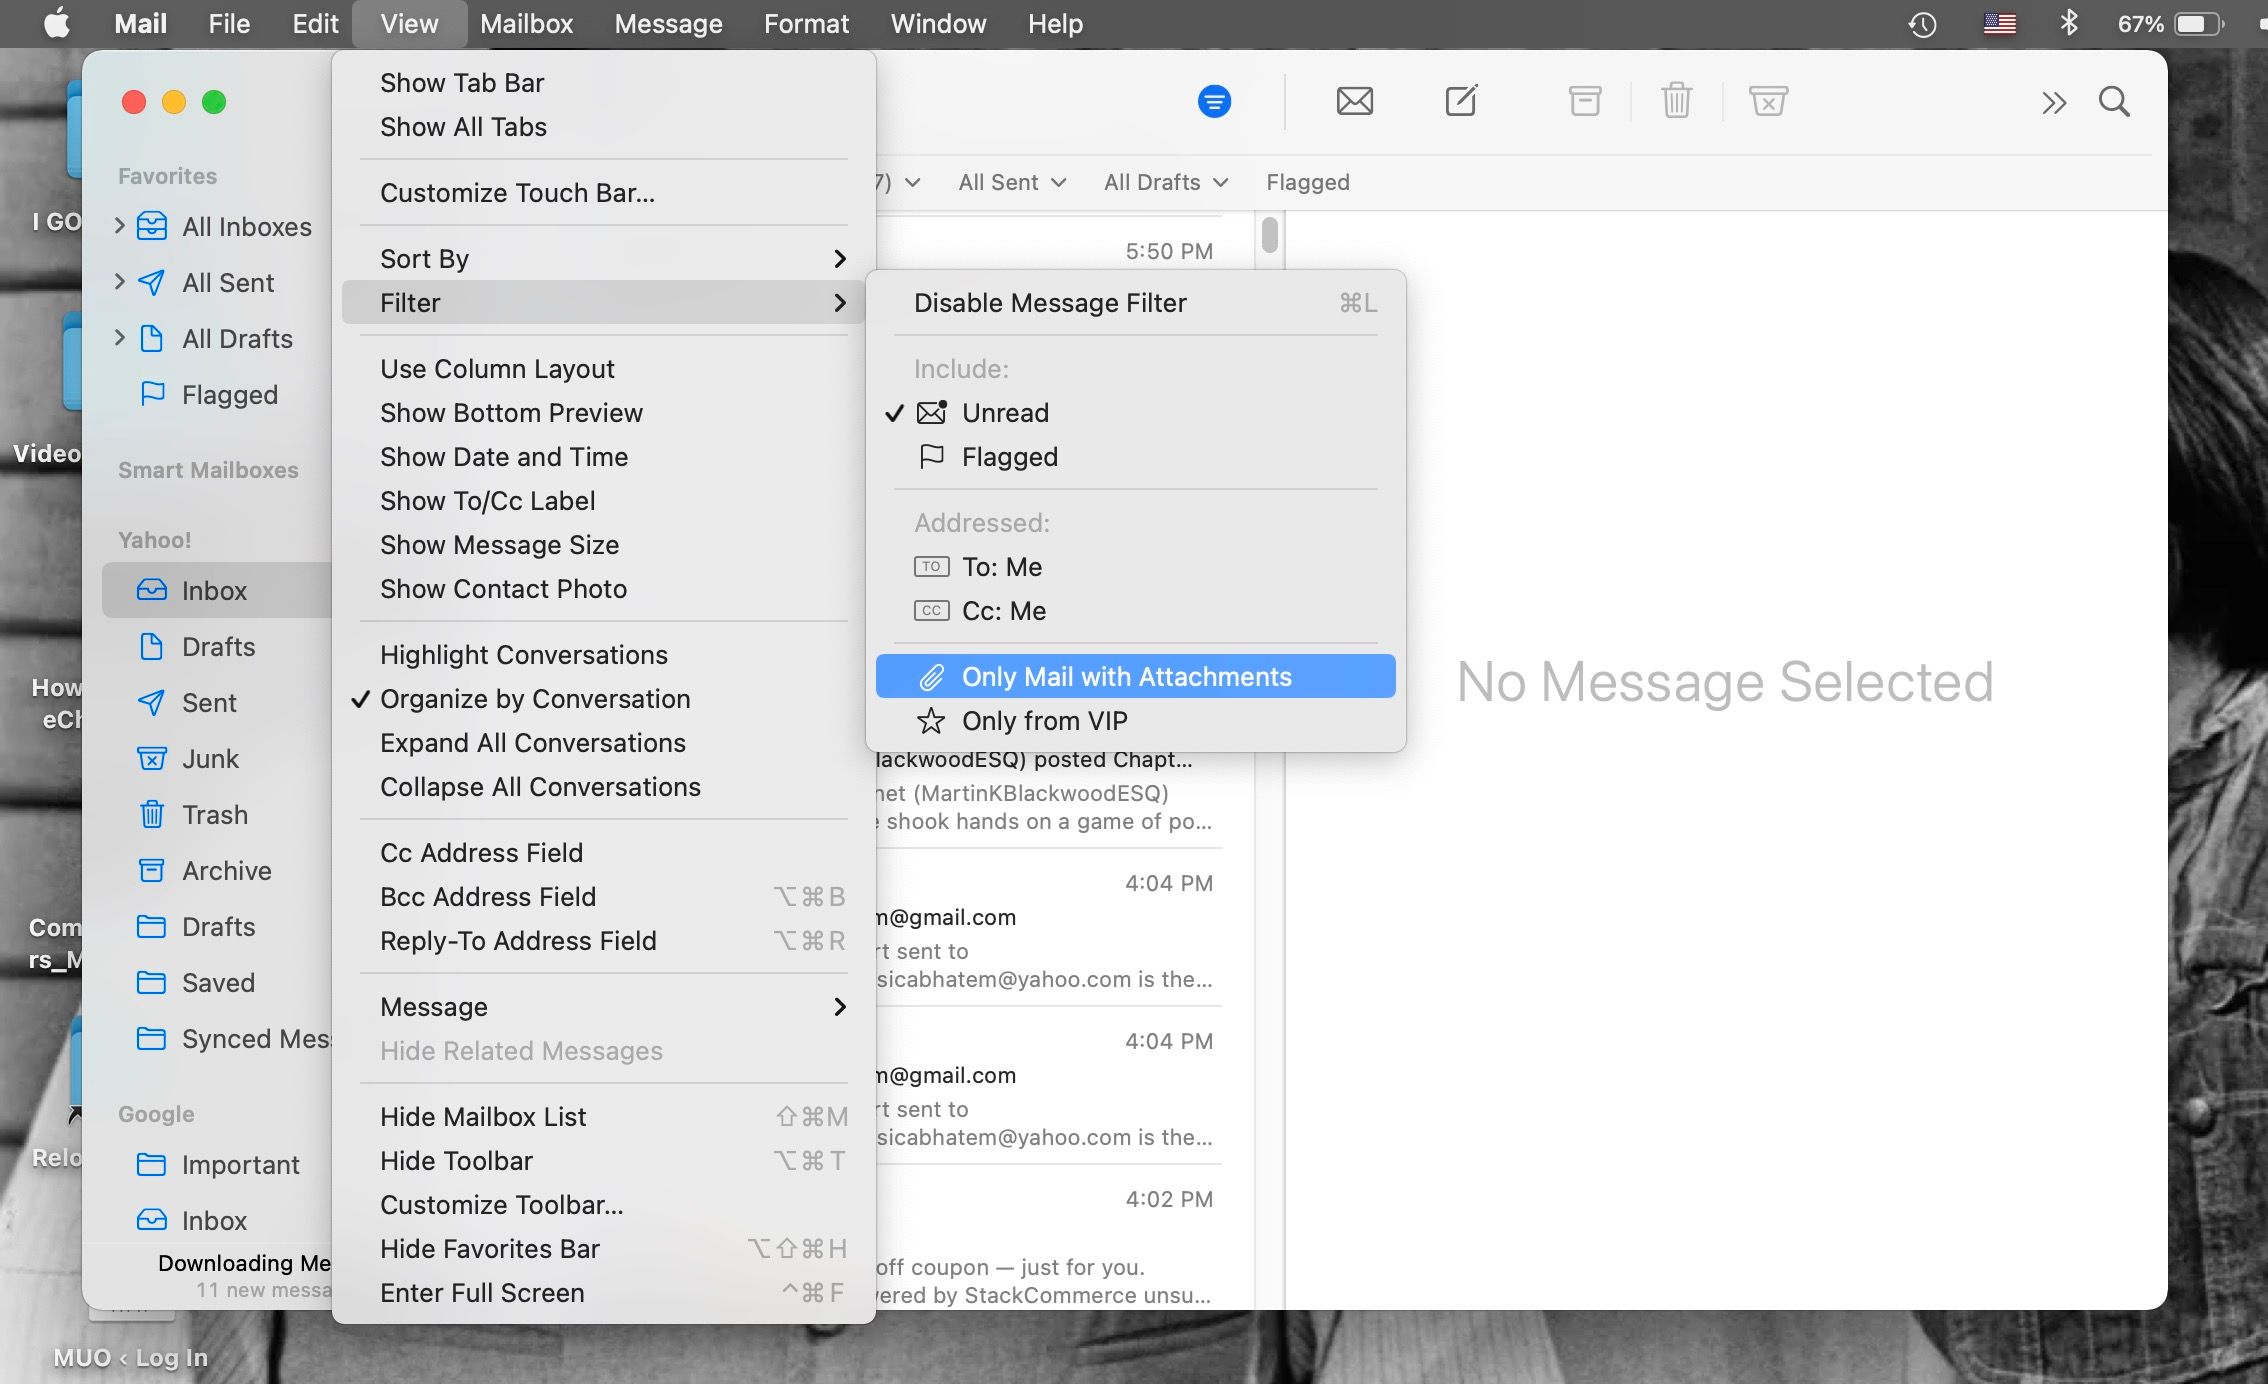The height and width of the screenshot is (1384, 2268).
Task: Select Only Mail with Attachments
Action: (x=1126, y=677)
